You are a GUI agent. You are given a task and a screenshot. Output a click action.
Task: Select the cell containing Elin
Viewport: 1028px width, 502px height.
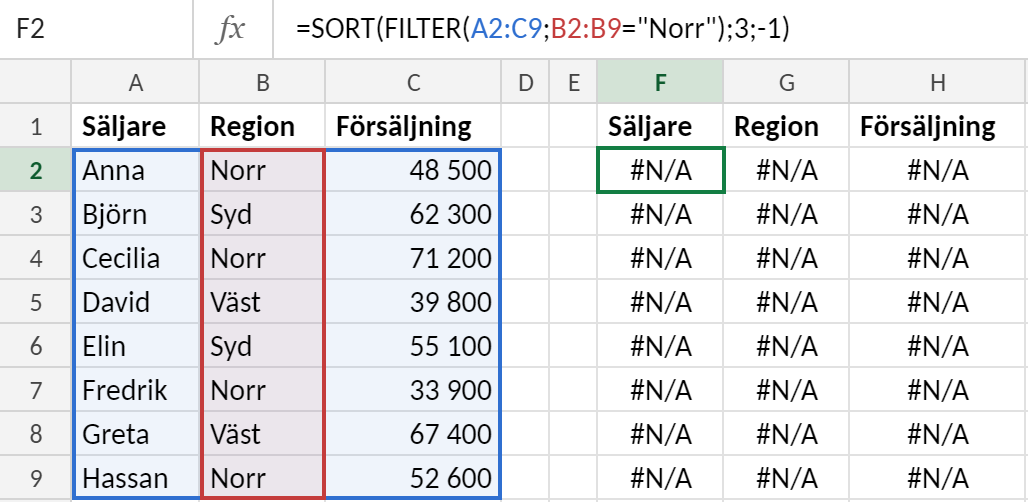click(135, 346)
